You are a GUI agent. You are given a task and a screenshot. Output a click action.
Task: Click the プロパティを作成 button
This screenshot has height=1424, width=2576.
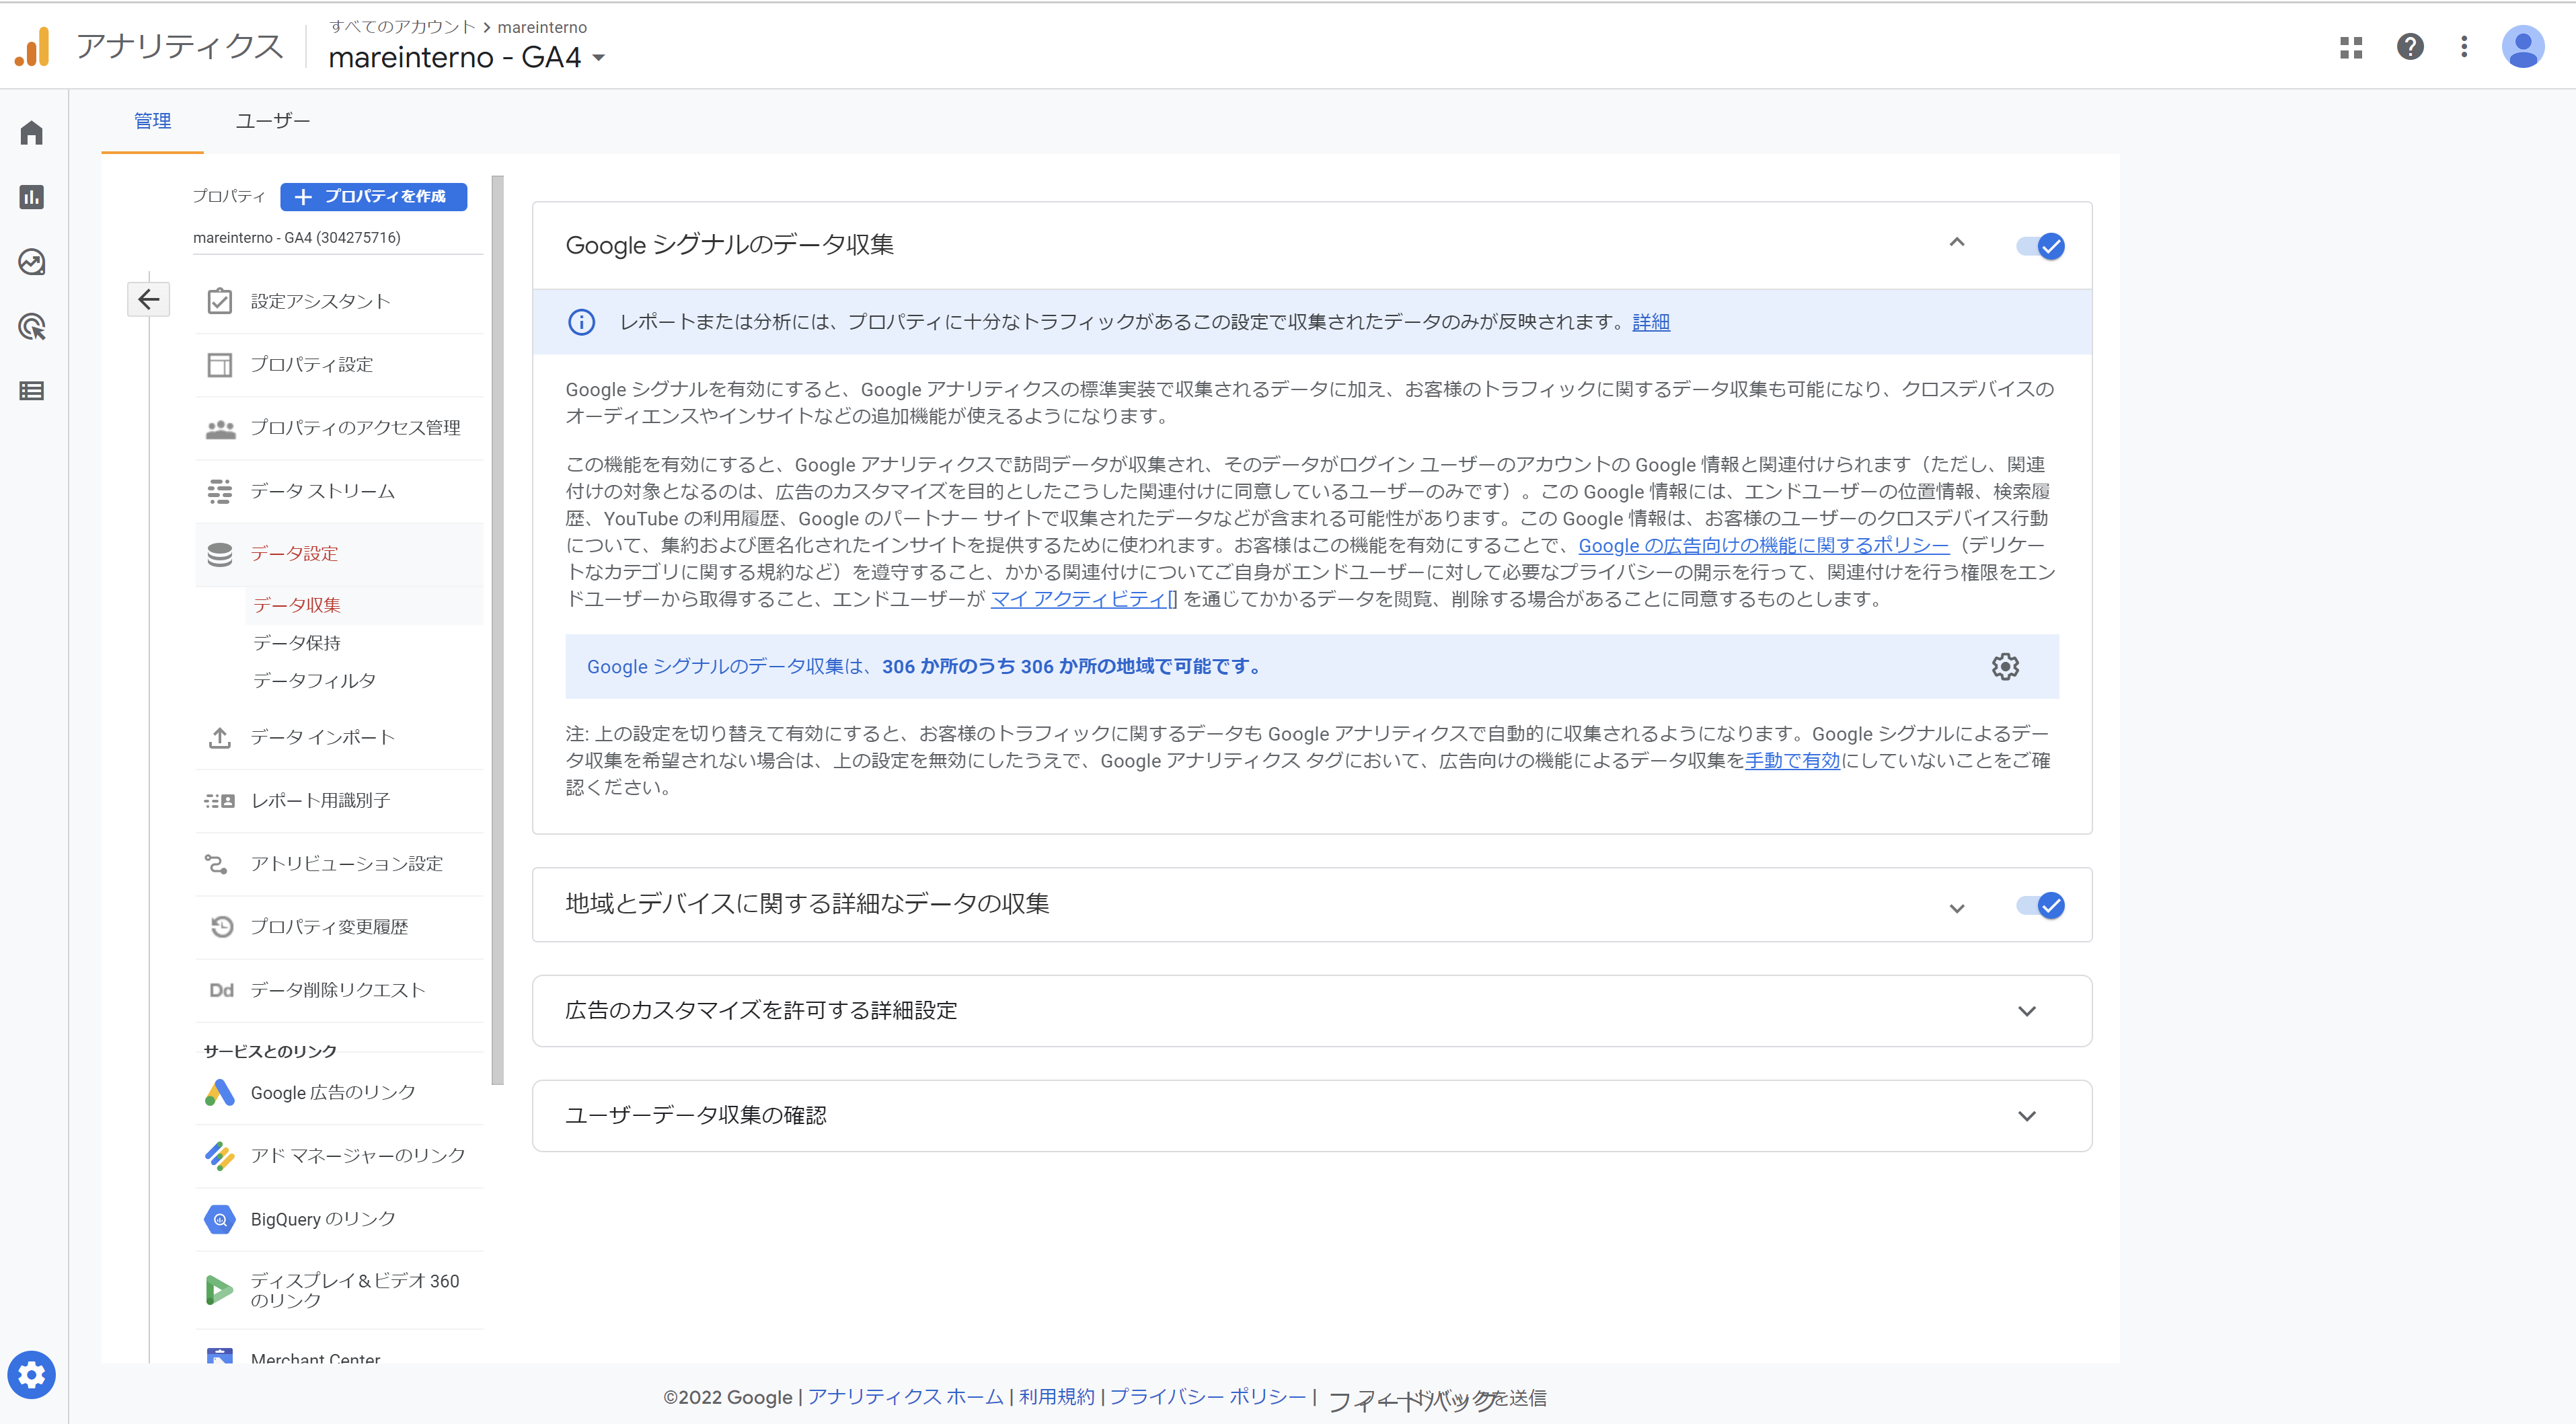coord(373,196)
